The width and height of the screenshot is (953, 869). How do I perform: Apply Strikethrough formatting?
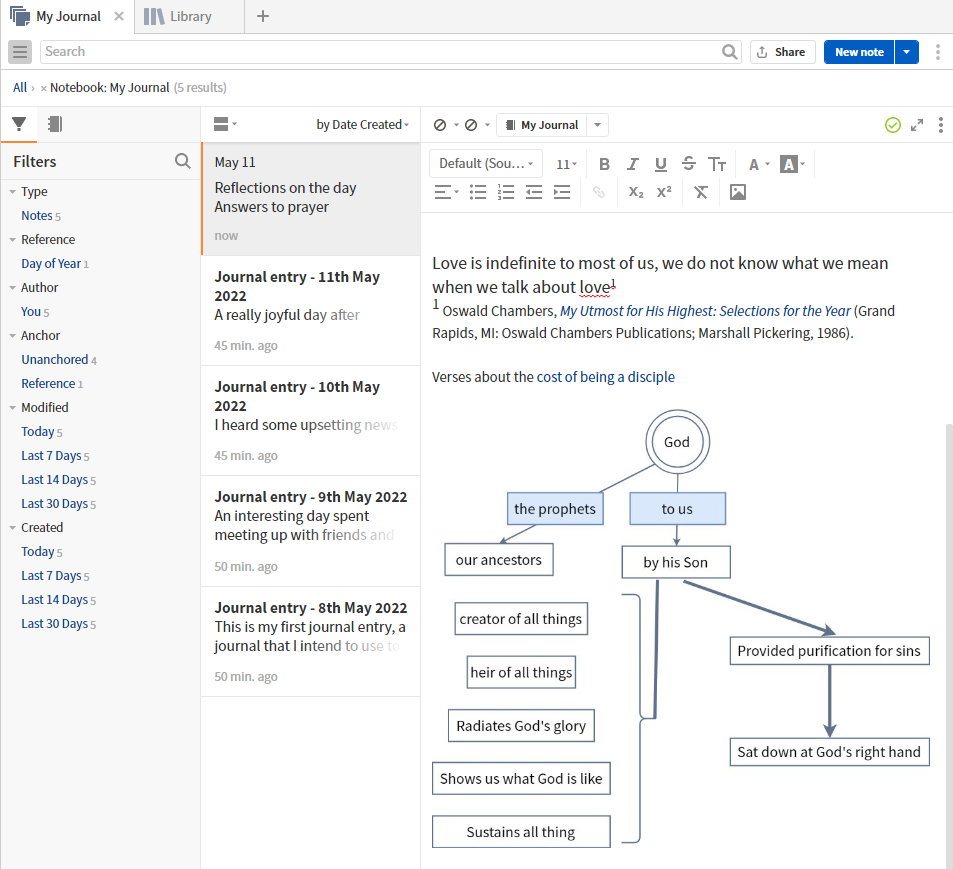[x=689, y=164]
